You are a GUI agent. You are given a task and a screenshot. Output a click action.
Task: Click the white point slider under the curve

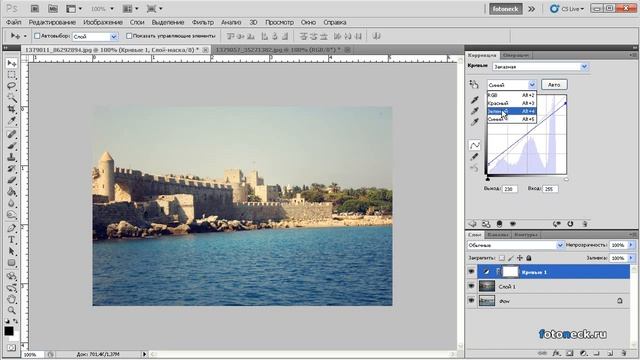point(566,179)
